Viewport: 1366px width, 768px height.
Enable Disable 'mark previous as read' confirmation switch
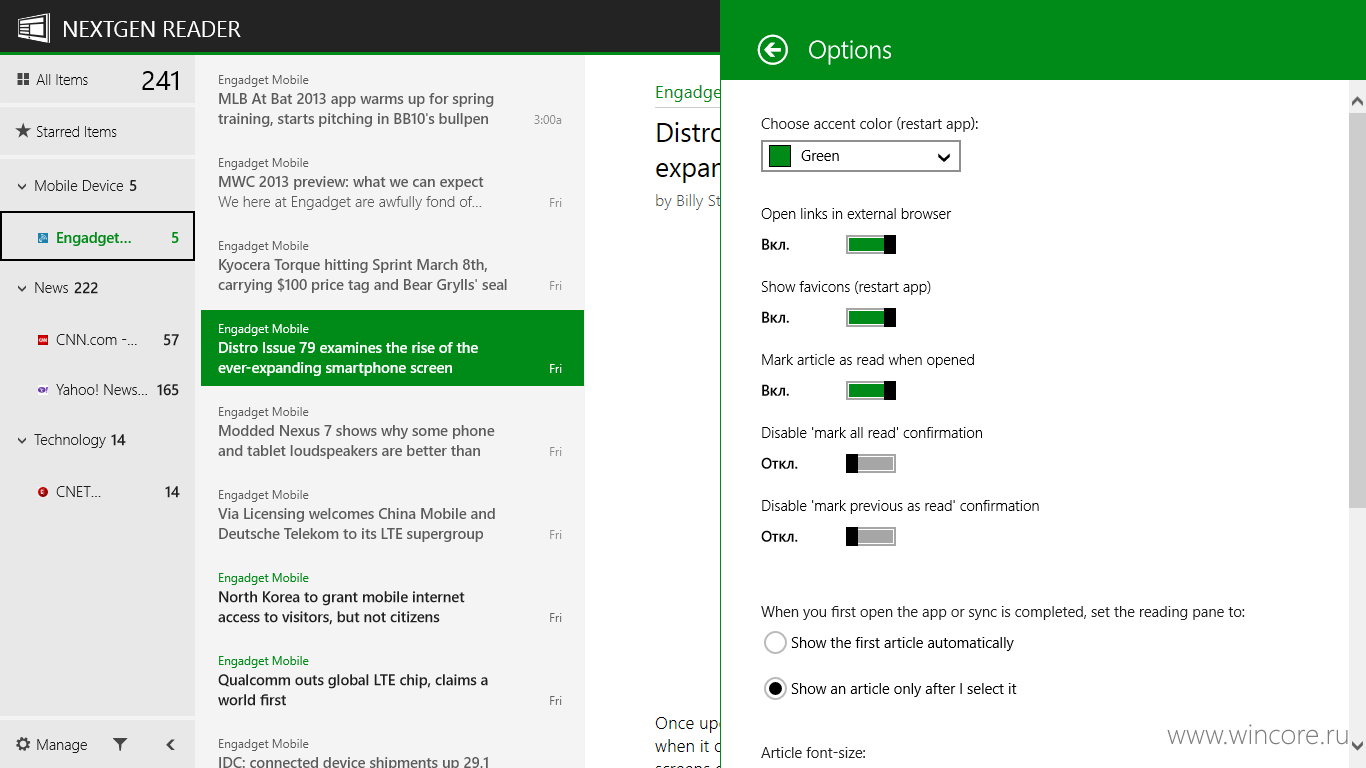click(871, 537)
